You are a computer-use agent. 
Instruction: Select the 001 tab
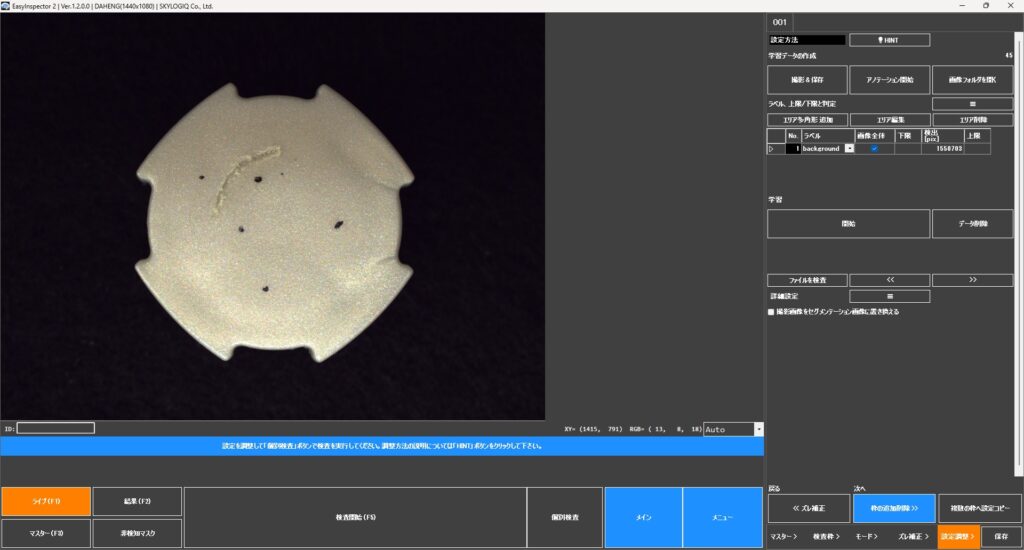pyautogui.click(x=780, y=22)
